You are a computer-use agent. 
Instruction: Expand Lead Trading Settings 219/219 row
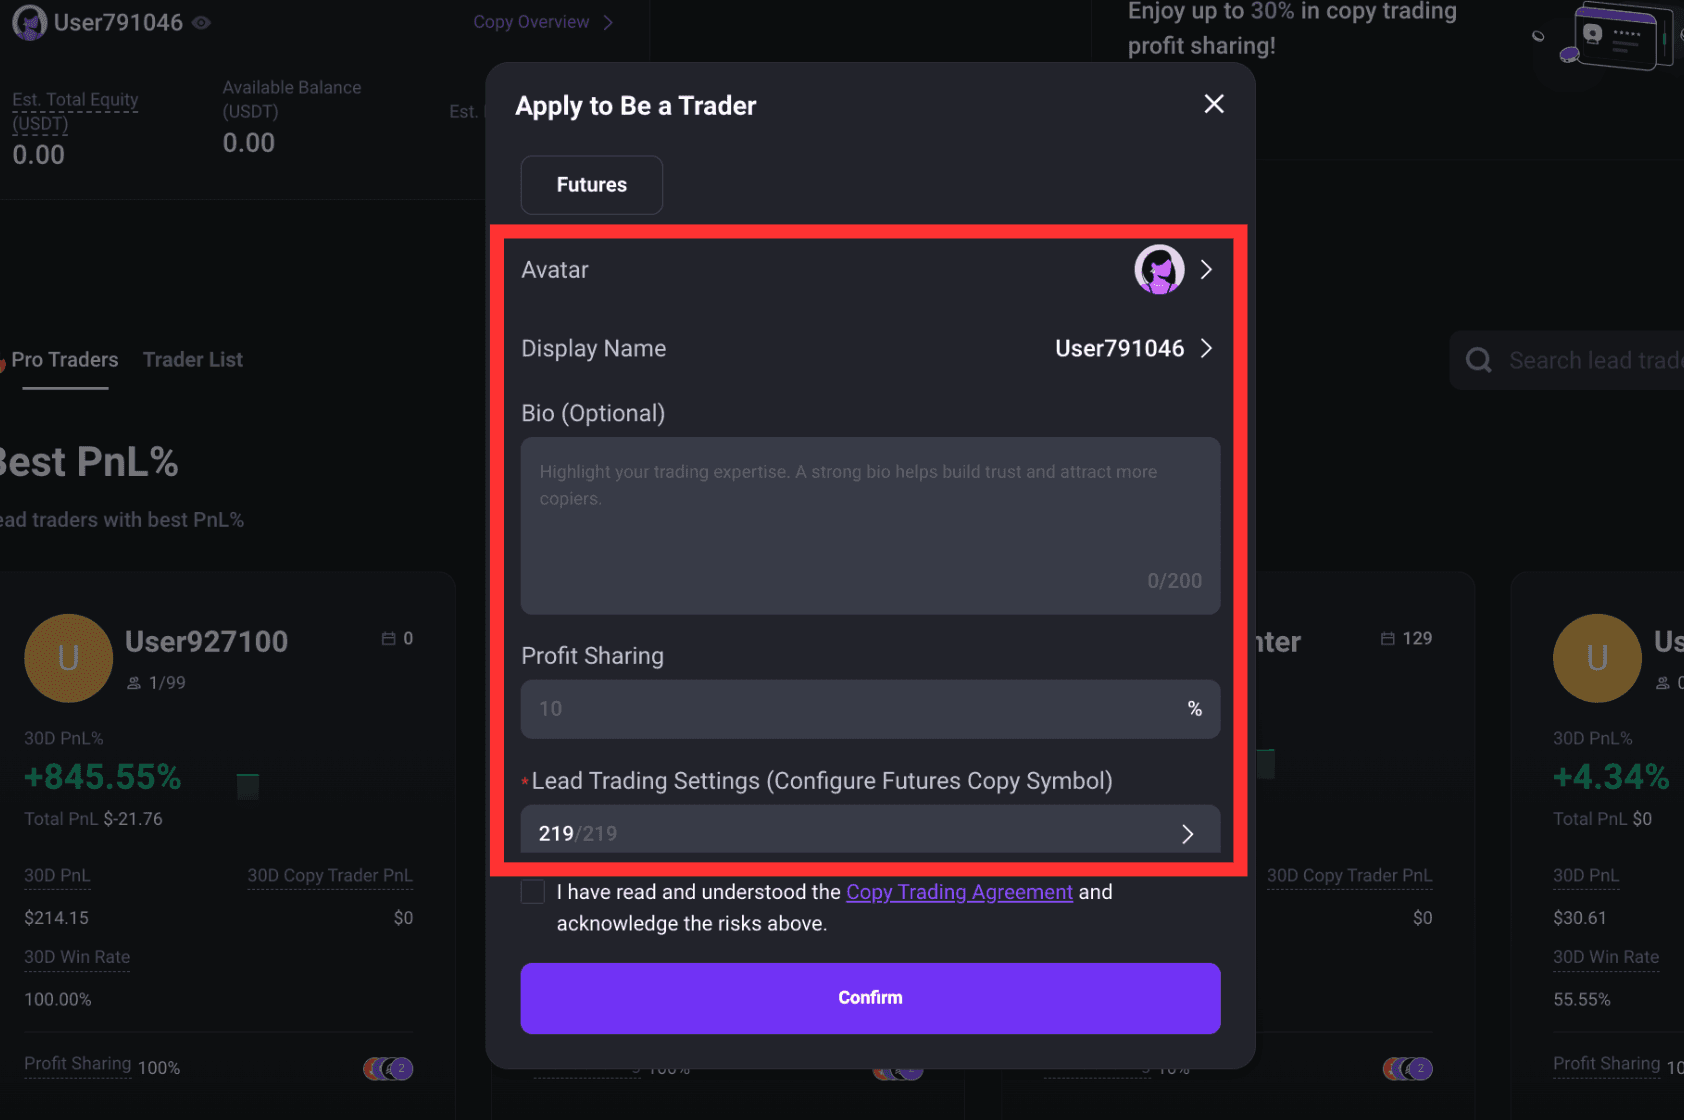(870, 830)
